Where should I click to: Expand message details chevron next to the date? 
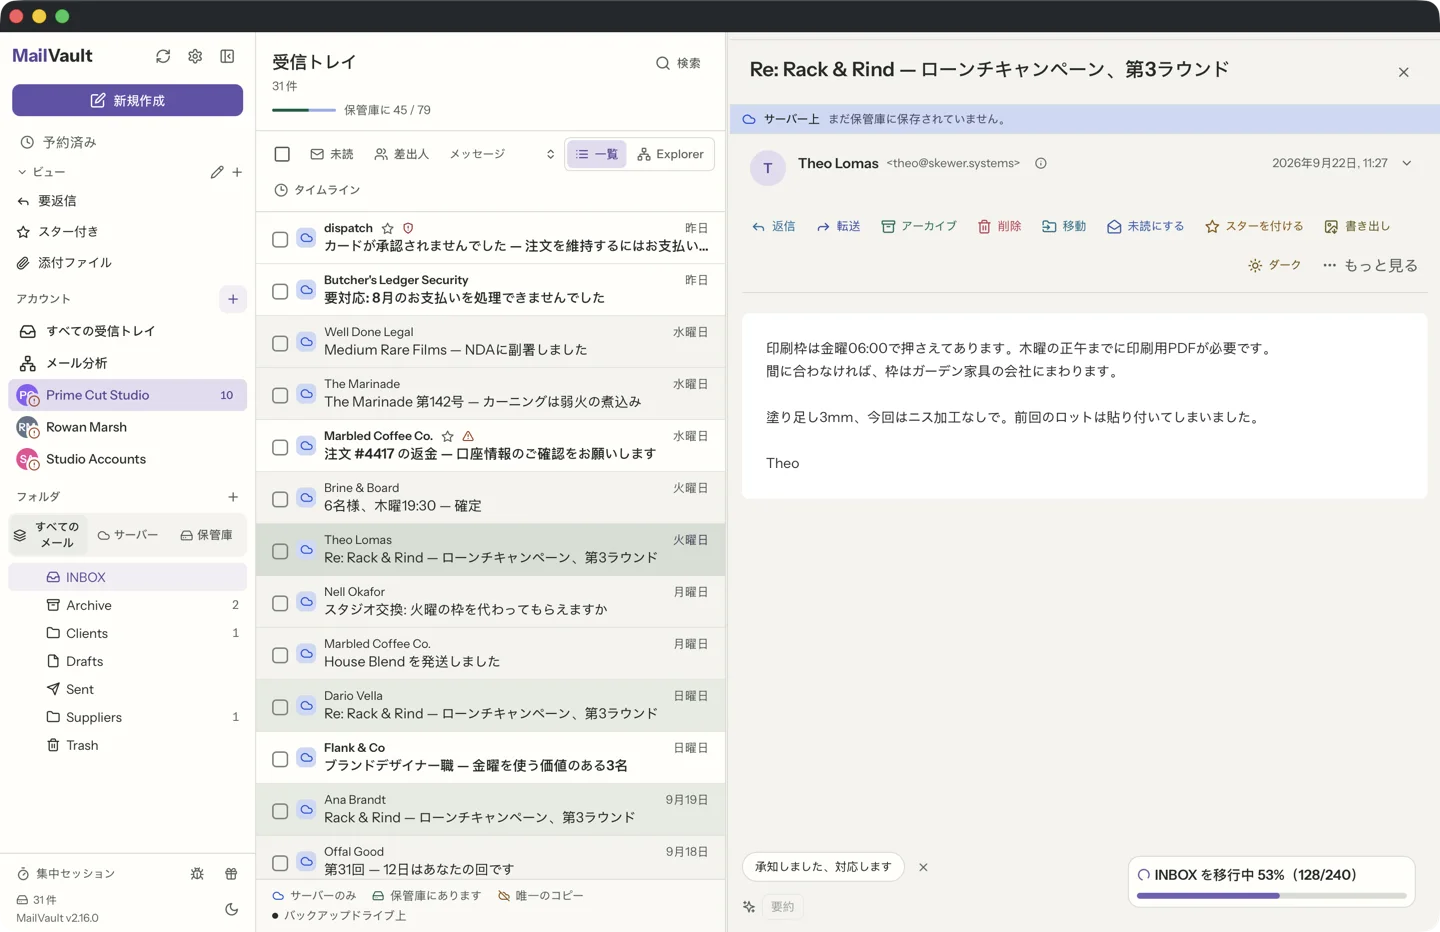(x=1407, y=163)
